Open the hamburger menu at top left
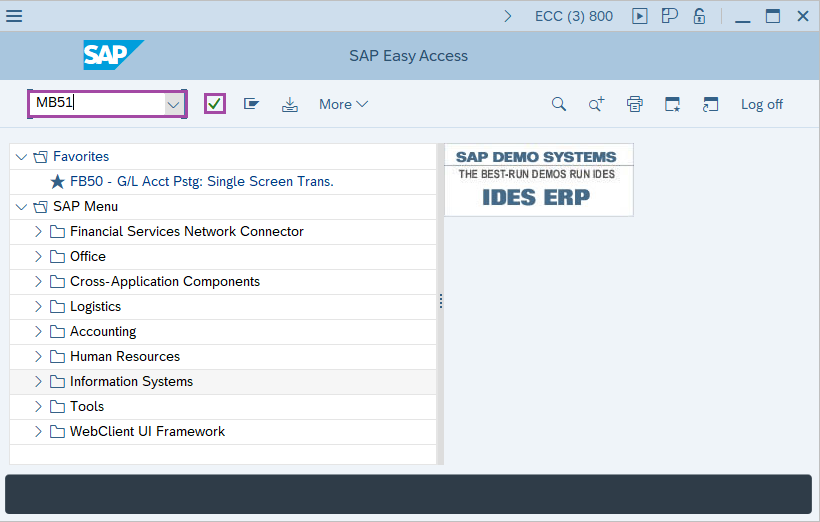820x522 pixels. pyautogui.click(x=14, y=16)
